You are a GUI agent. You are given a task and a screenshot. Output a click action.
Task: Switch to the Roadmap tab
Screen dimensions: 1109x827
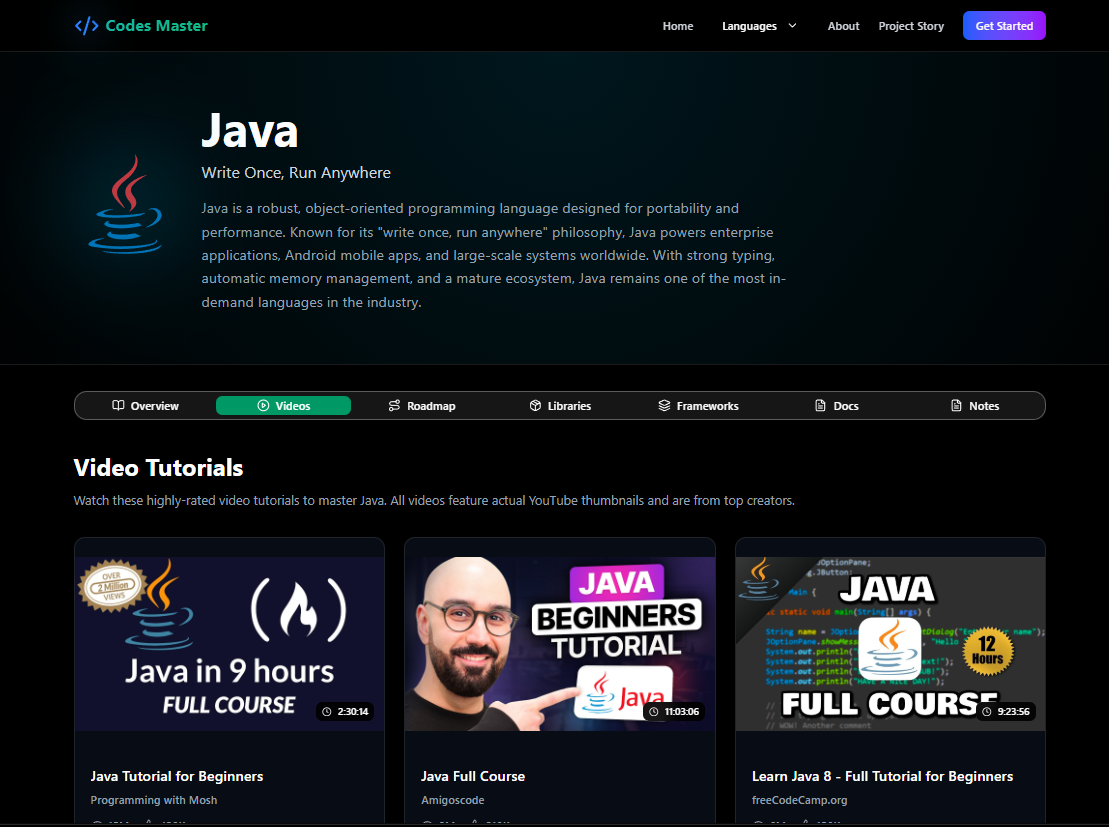(422, 405)
